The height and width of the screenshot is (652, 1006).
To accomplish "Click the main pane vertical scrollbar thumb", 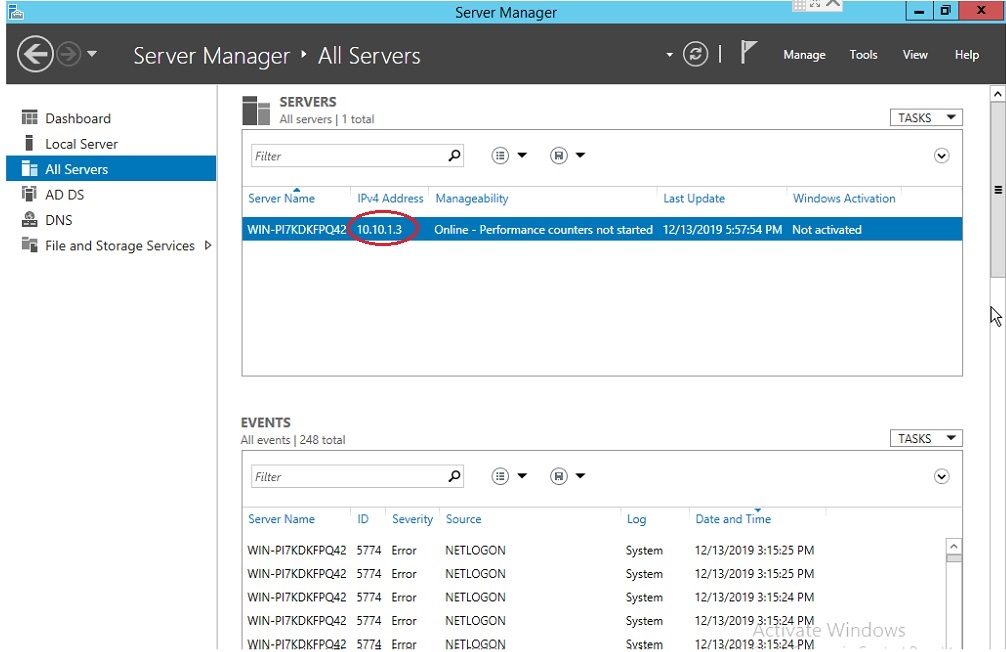I will (x=998, y=190).
